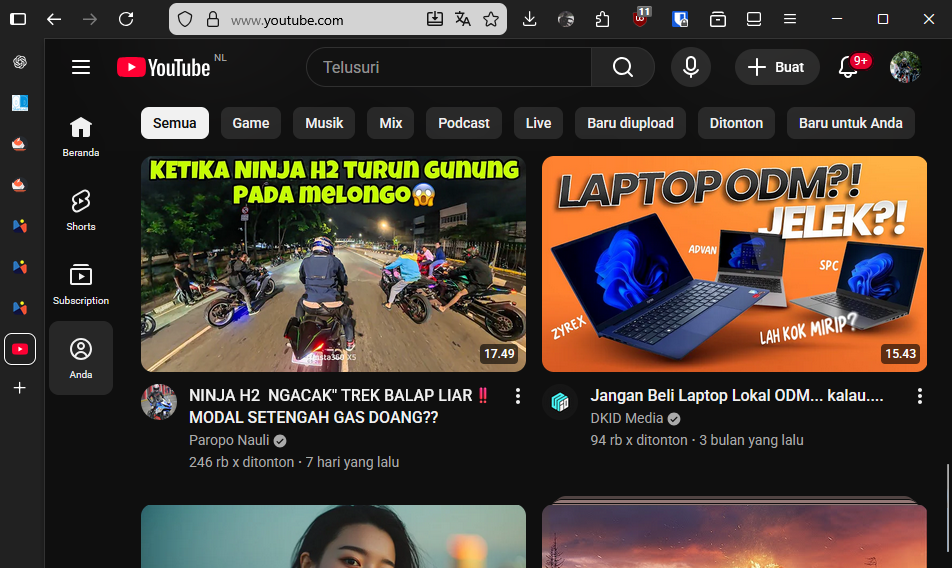This screenshot has height=568, width=952.
Task: Select the Musik filter chip
Action: coord(324,123)
